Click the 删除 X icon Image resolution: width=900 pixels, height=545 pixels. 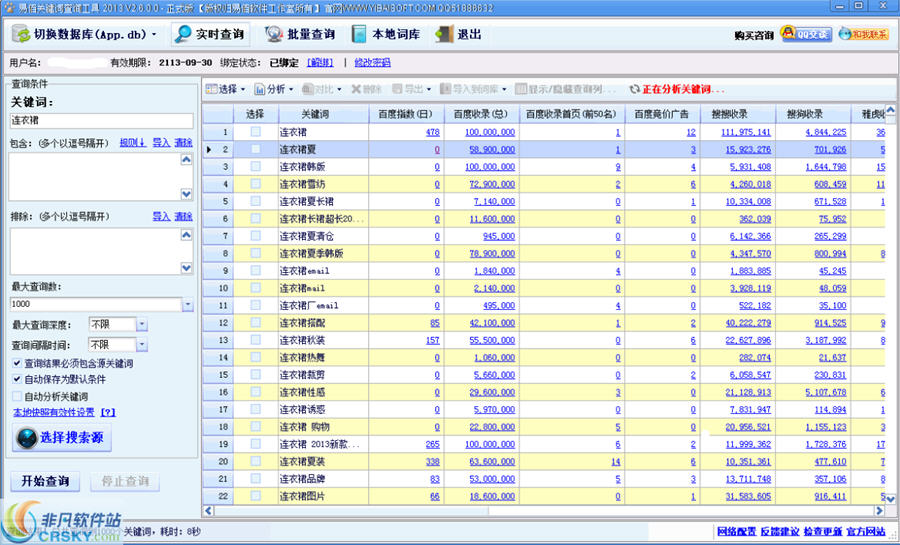[x=356, y=89]
